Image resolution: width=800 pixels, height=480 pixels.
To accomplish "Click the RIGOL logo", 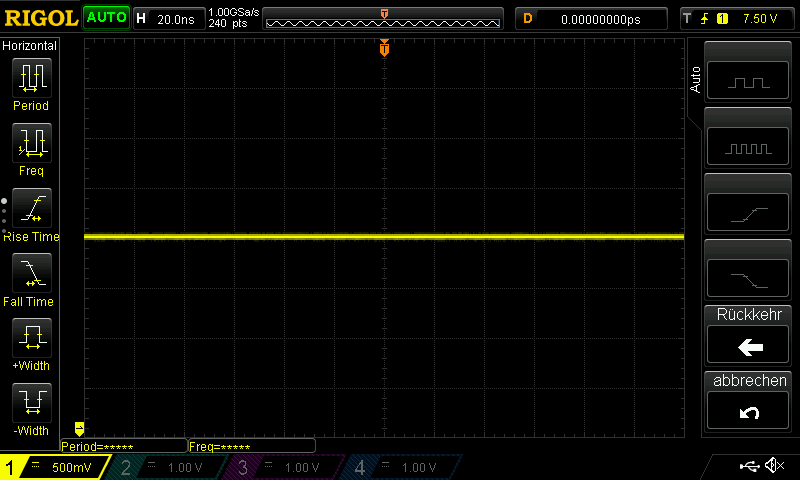I will tap(41, 18).
